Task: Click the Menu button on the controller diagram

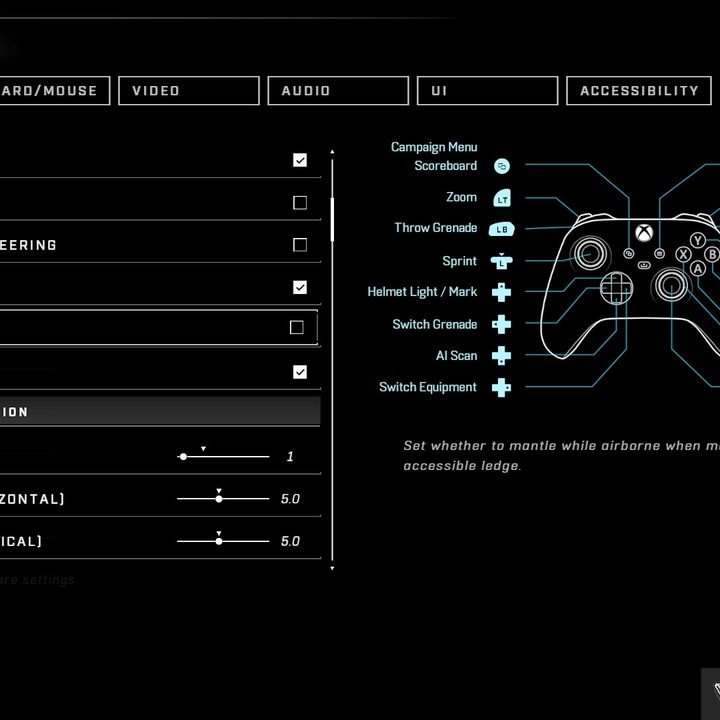Action: pyautogui.click(x=659, y=253)
